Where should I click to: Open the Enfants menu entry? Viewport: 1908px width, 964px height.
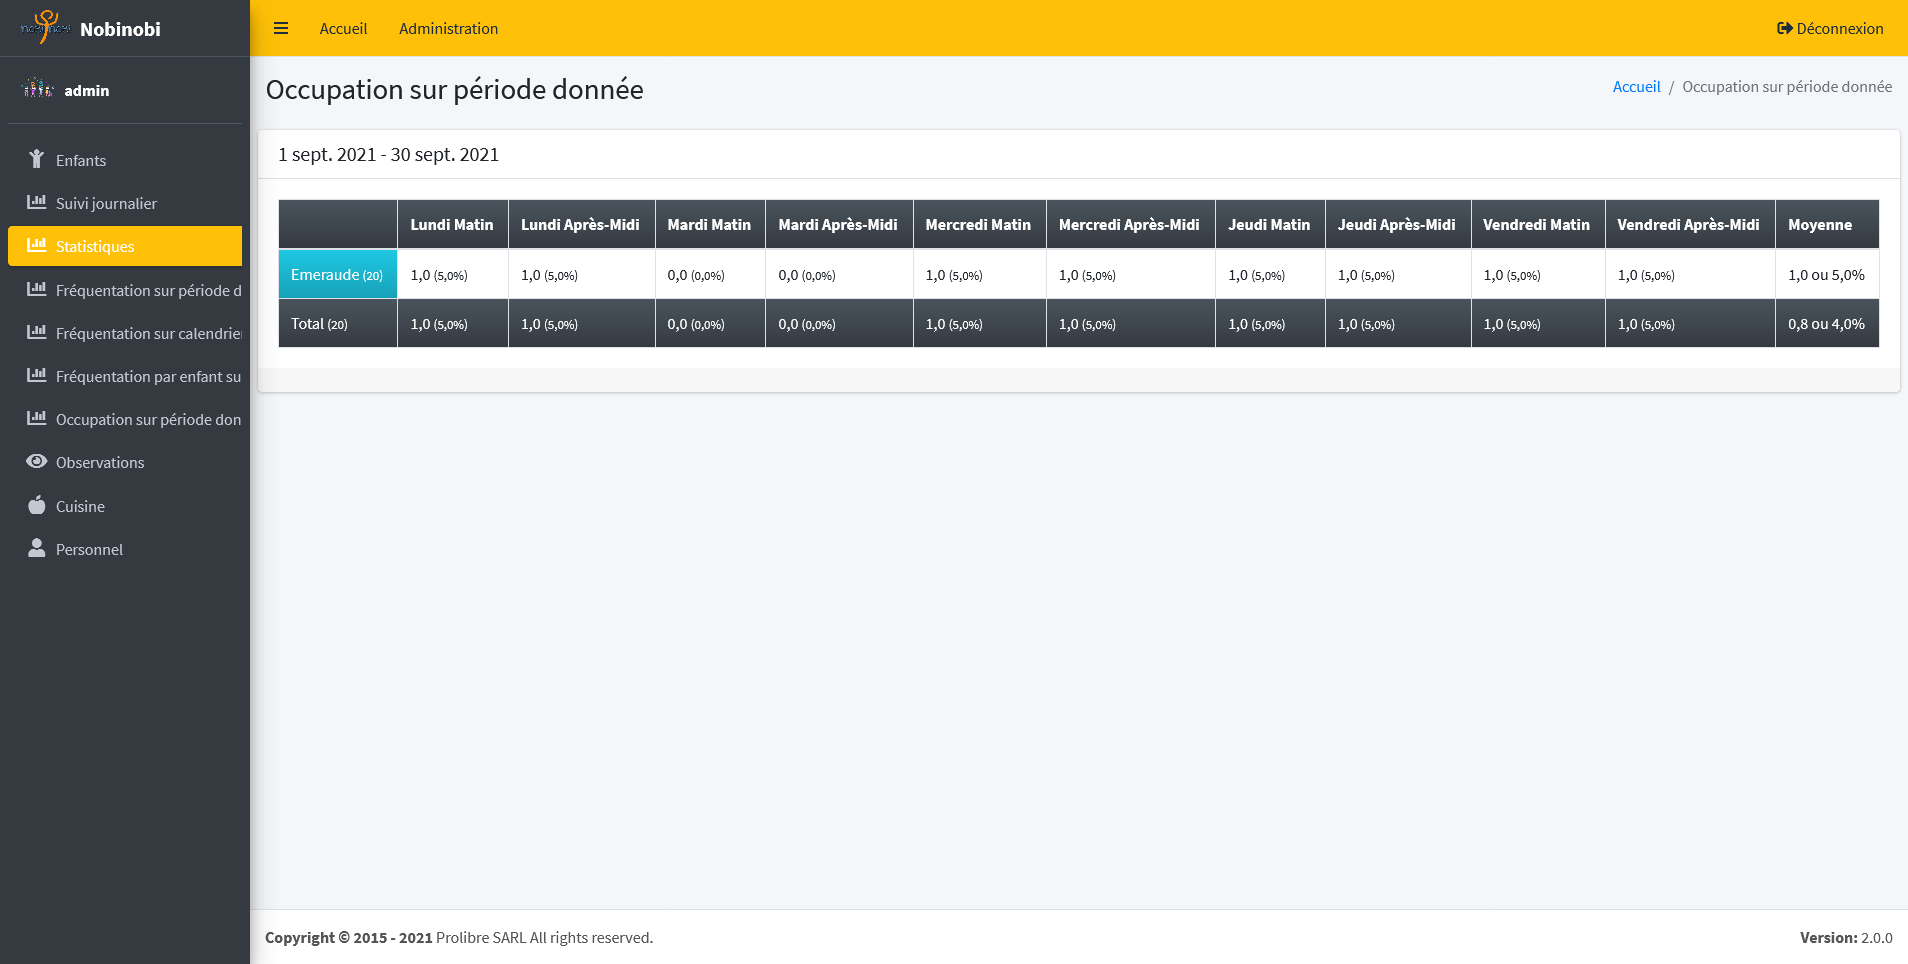point(125,160)
